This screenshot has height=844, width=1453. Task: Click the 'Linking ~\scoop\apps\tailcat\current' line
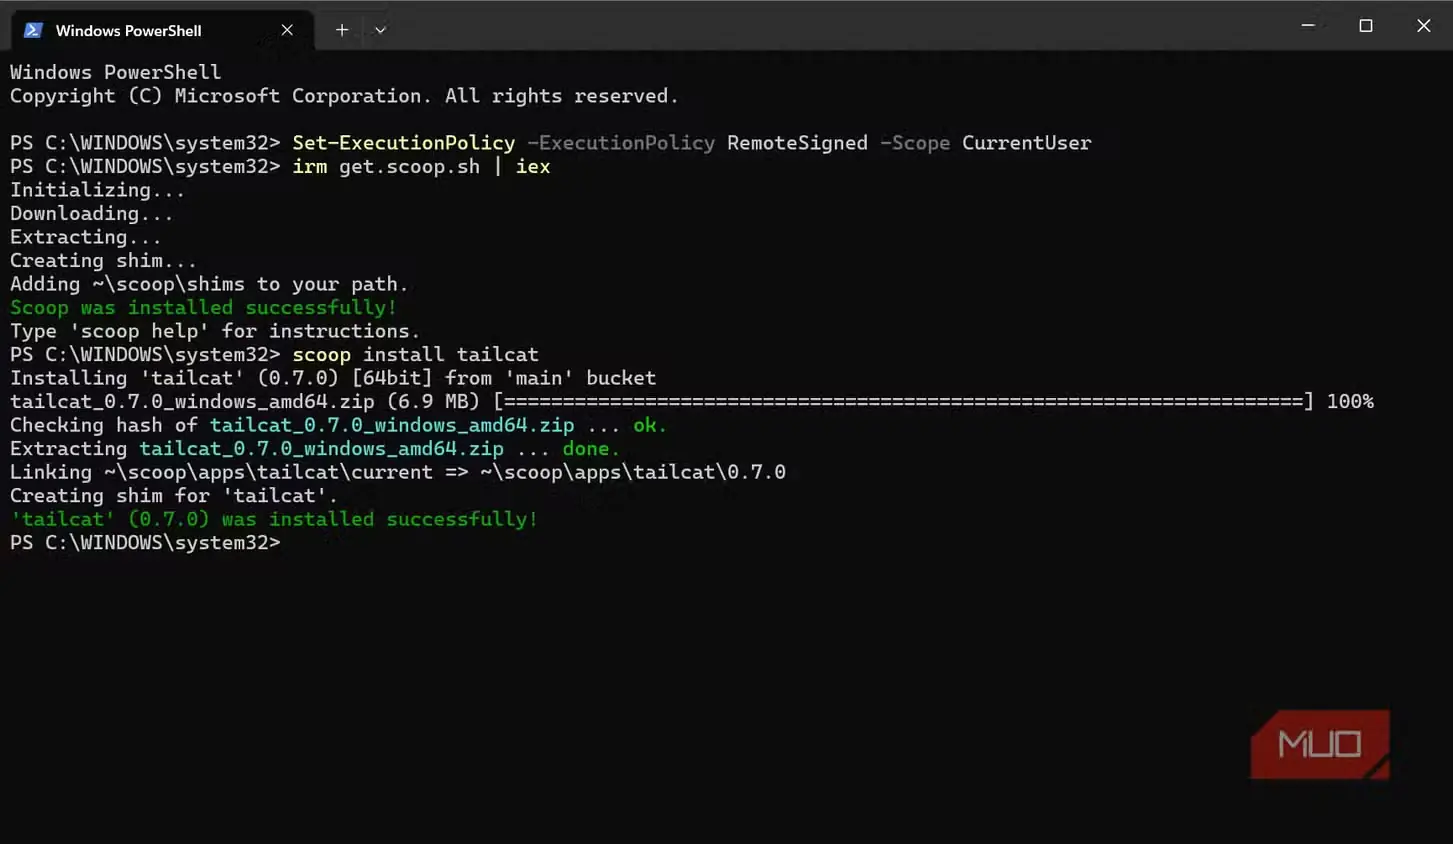pos(398,472)
